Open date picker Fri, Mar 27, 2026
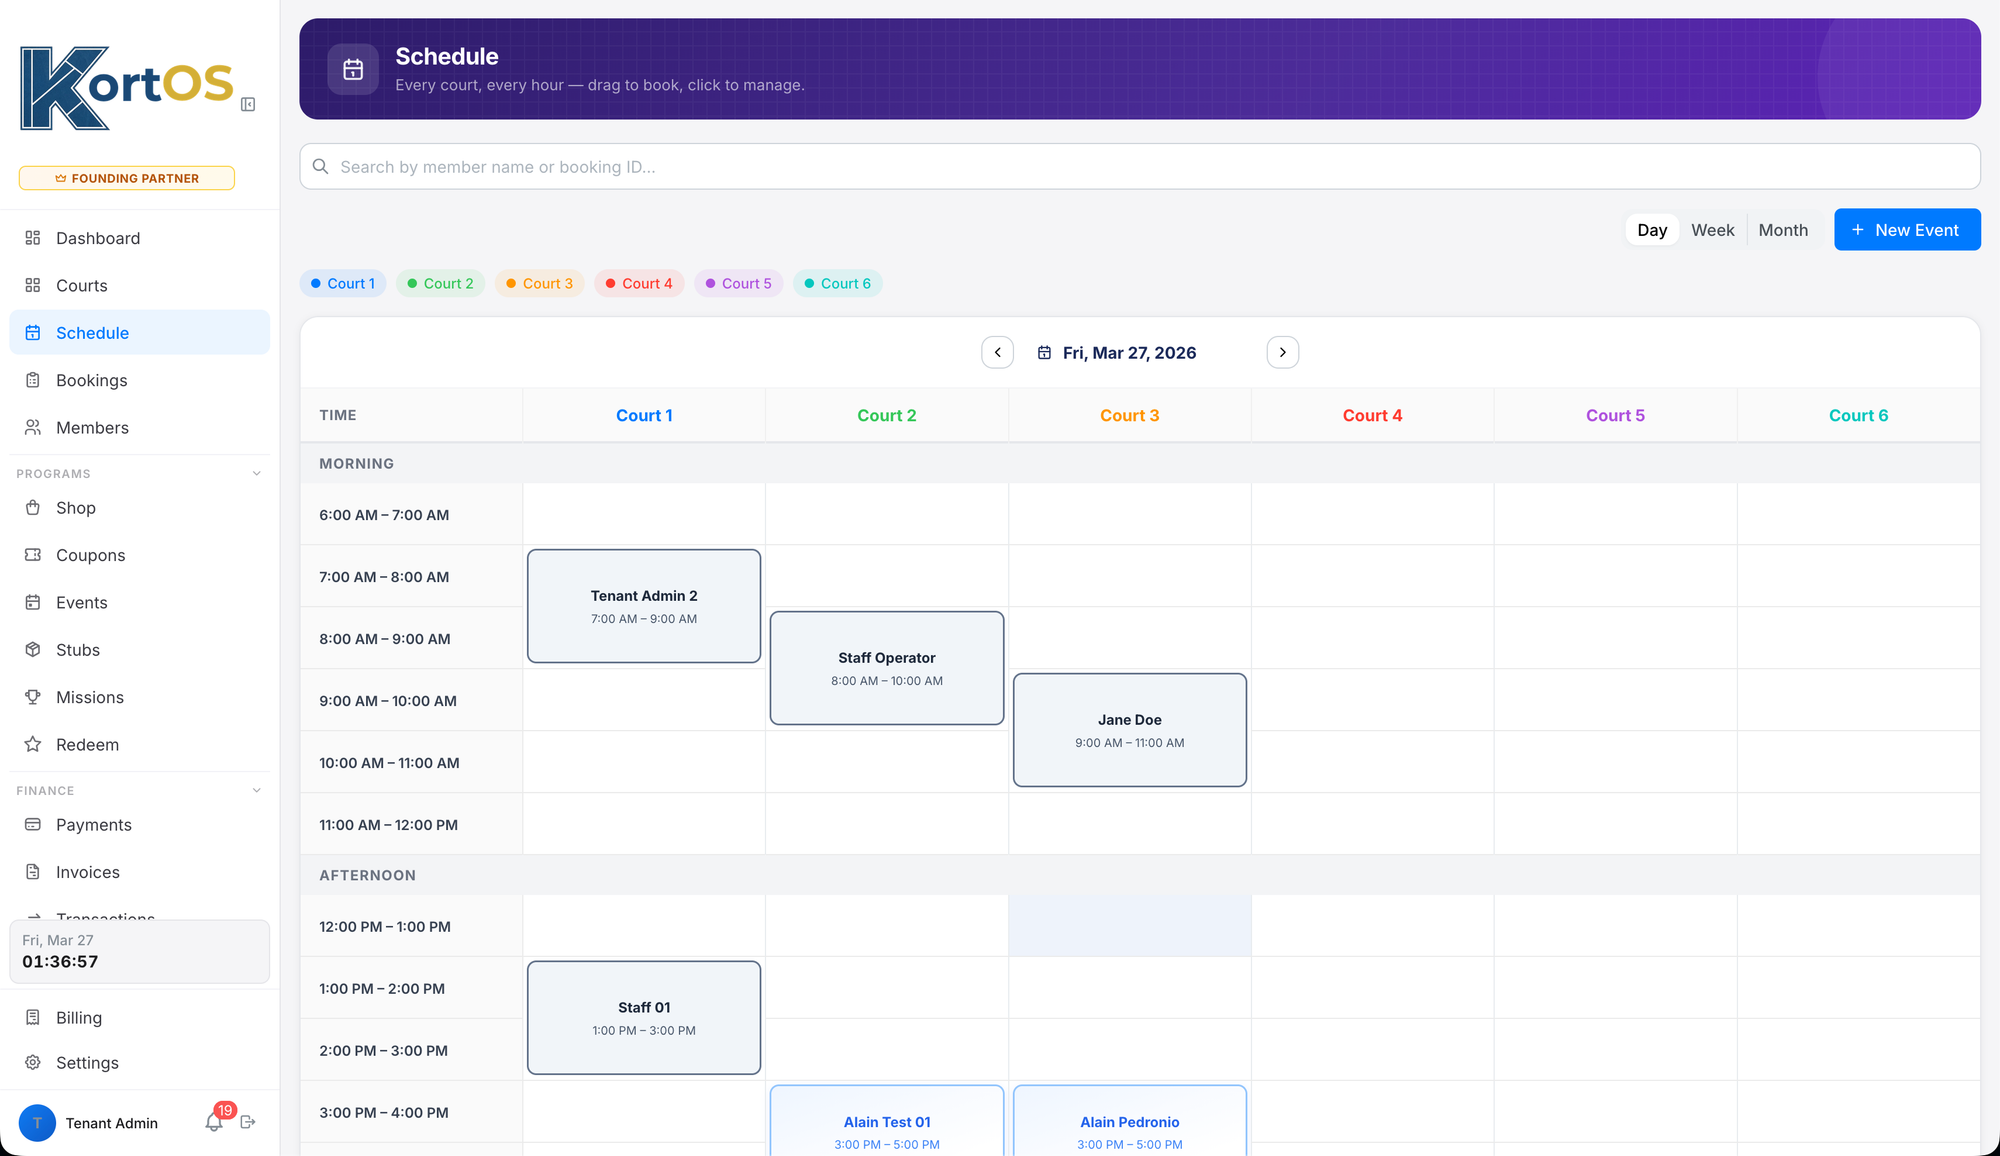 coord(1130,353)
